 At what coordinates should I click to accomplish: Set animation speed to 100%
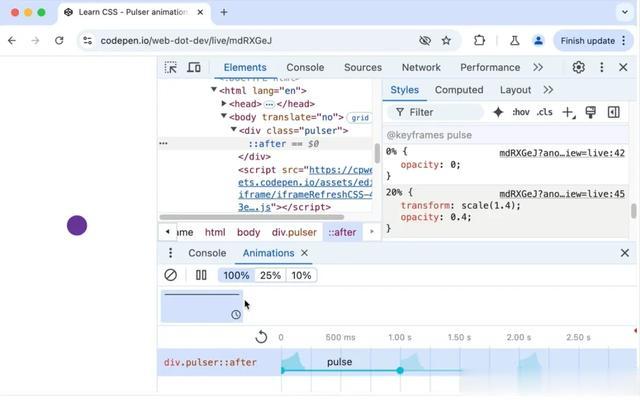pyautogui.click(x=236, y=275)
